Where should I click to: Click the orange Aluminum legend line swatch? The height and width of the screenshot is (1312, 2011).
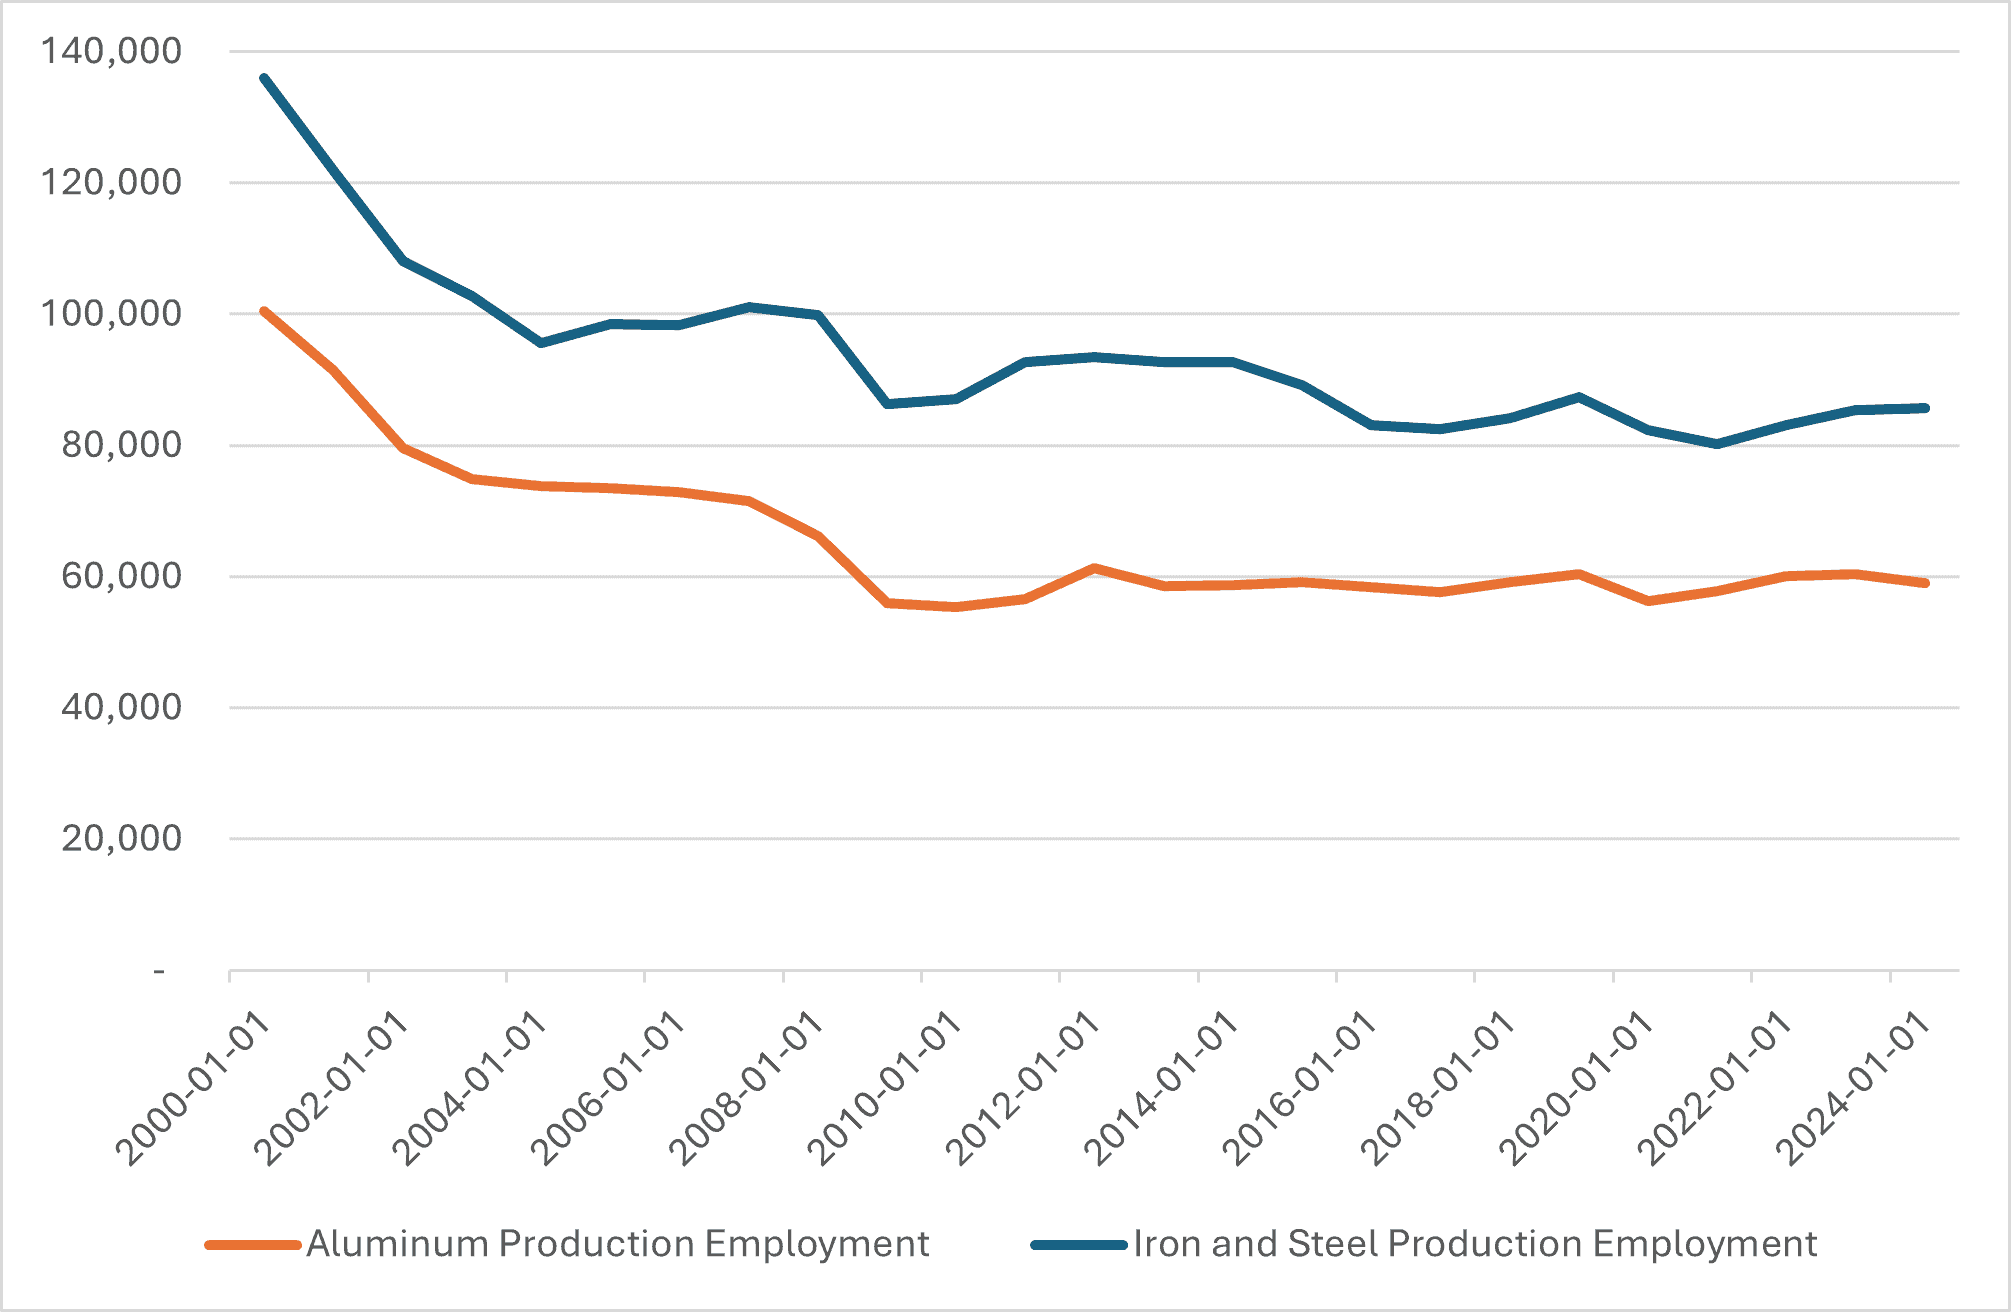pos(253,1245)
